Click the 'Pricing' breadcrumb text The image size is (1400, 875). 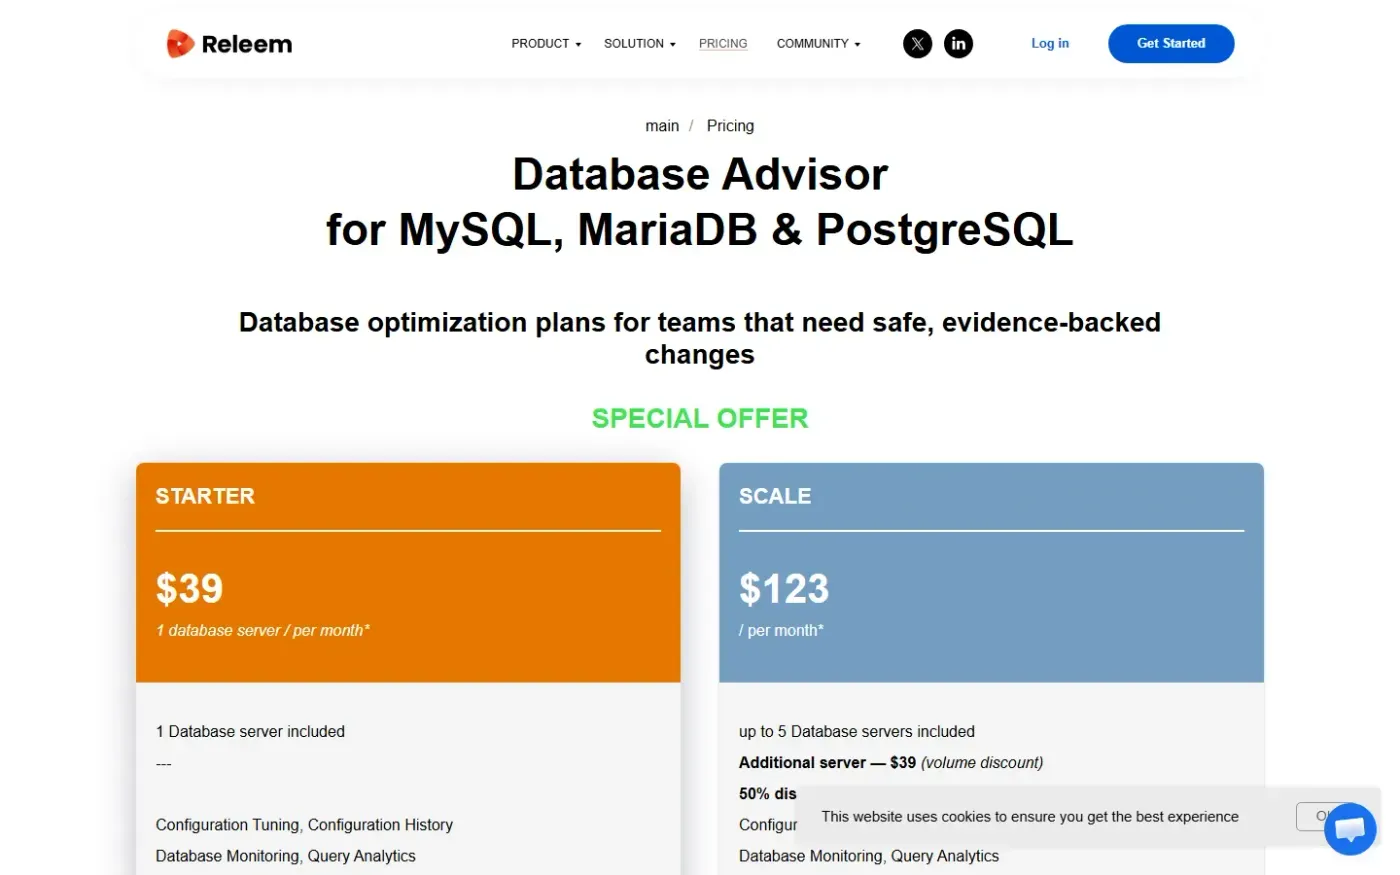[730, 126]
